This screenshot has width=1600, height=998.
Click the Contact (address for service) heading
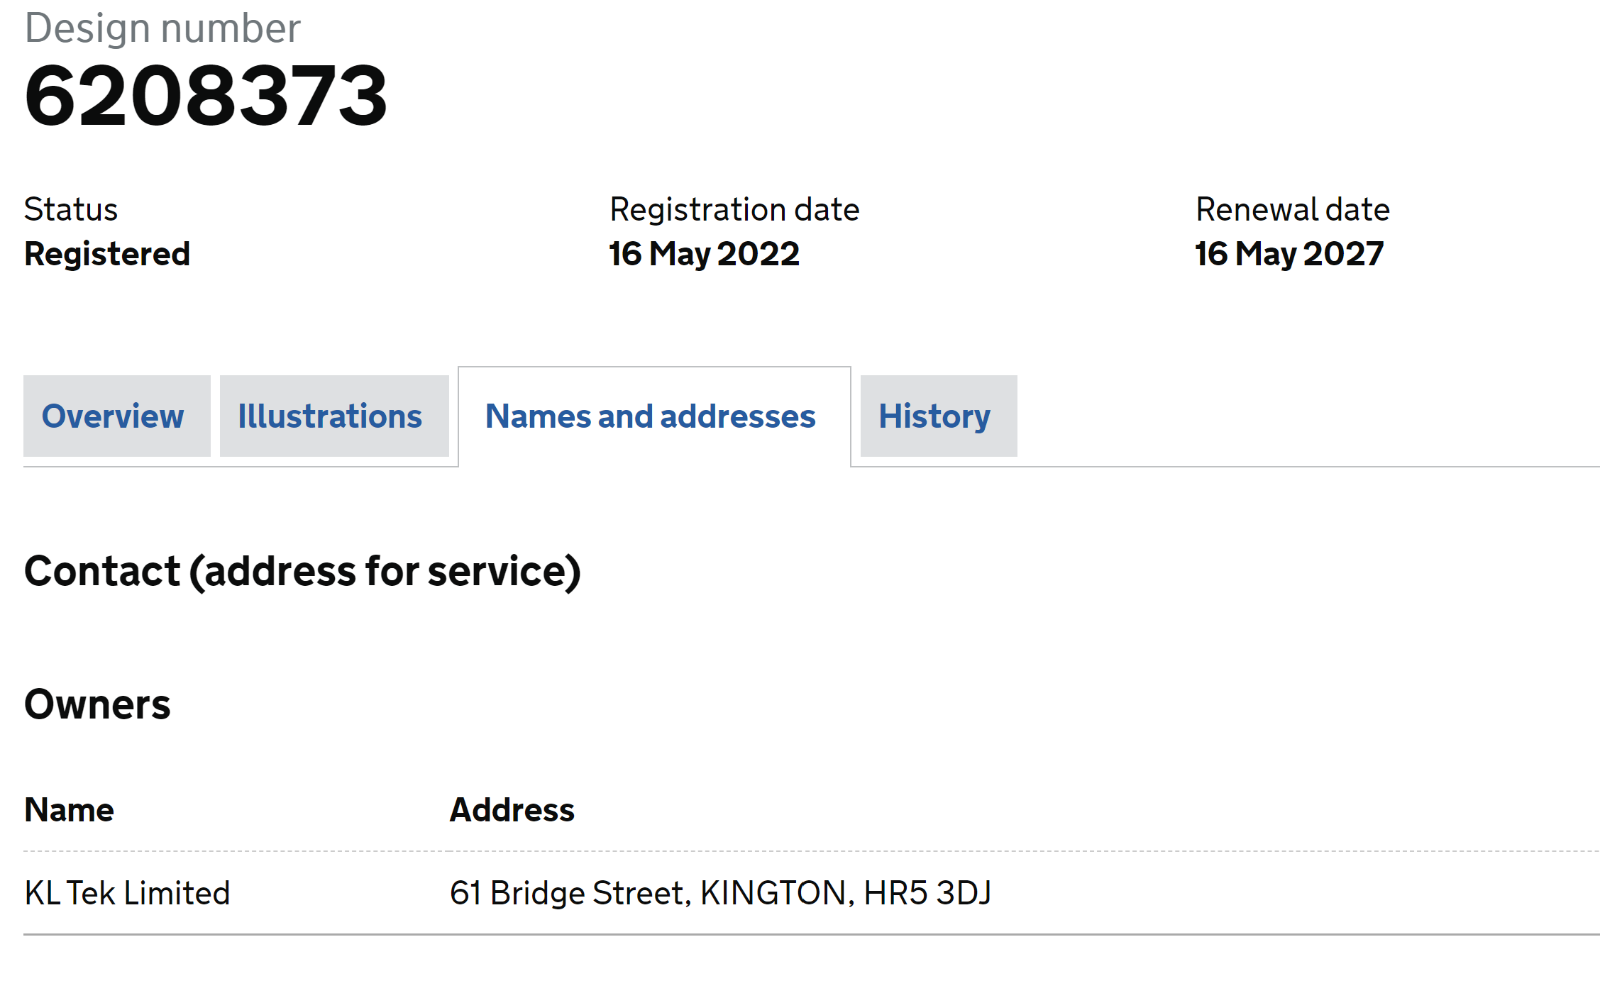pos(302,572)
